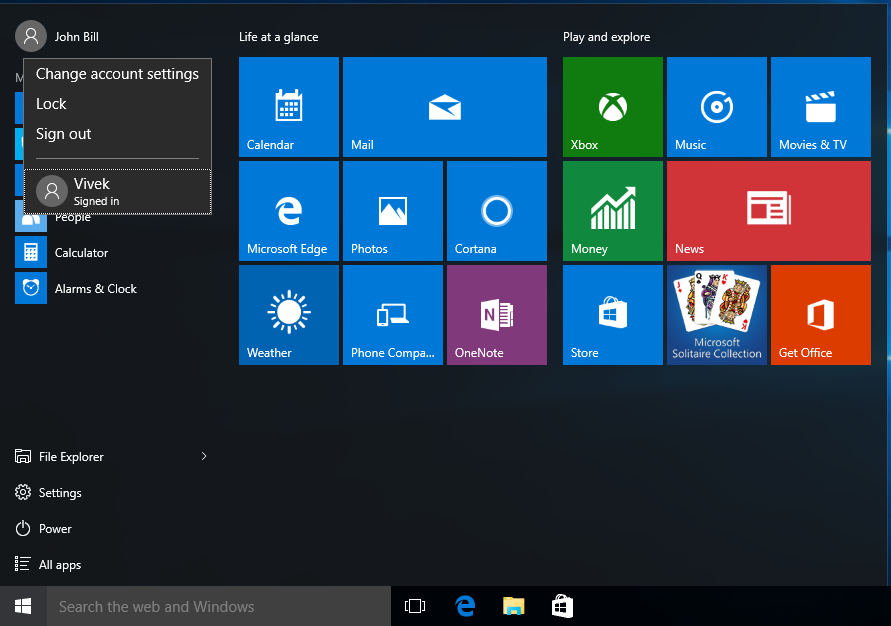Open the Phone Companion tile
The height and width of the screenshot is (626, 891).
(x=393, y=315)
